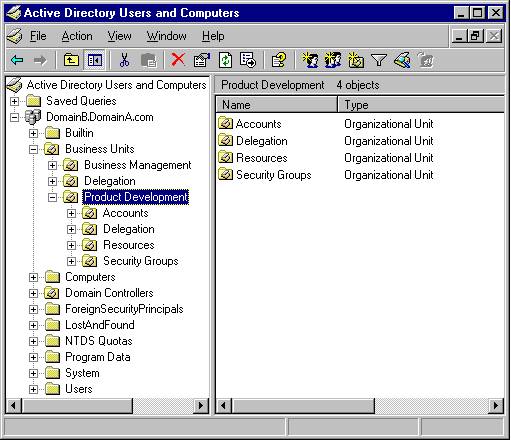Create a new user via toolbar icon

pyautogui.click(x=310, y=60)
